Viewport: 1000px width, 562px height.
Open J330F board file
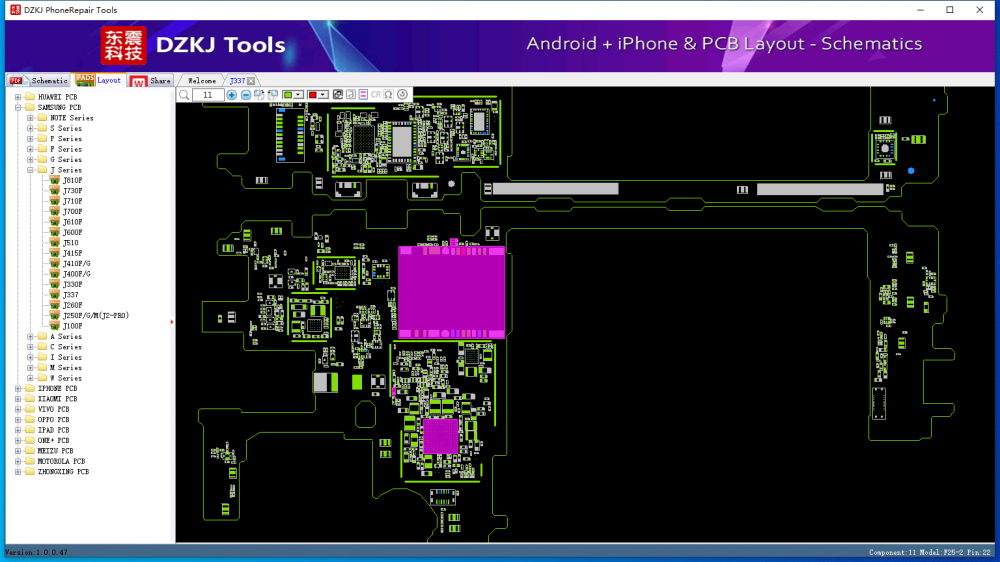point(72,285)
